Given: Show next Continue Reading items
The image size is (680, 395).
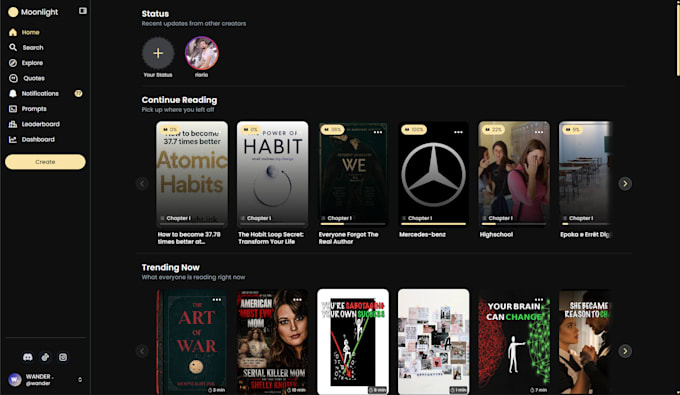Looking at the screenshot, I should (625, 183).
